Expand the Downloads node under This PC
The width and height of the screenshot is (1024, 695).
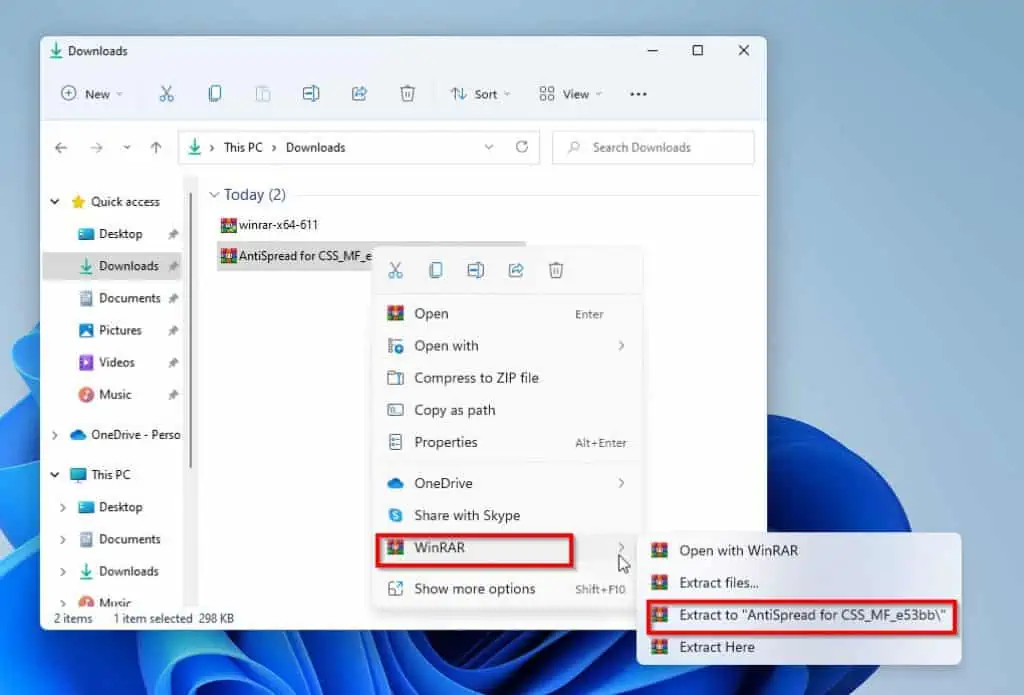click(63, 572)
